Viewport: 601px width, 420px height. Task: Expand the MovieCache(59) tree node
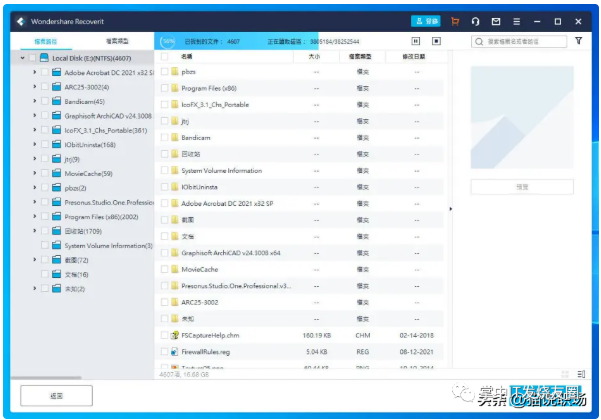[x=34, y=173]
